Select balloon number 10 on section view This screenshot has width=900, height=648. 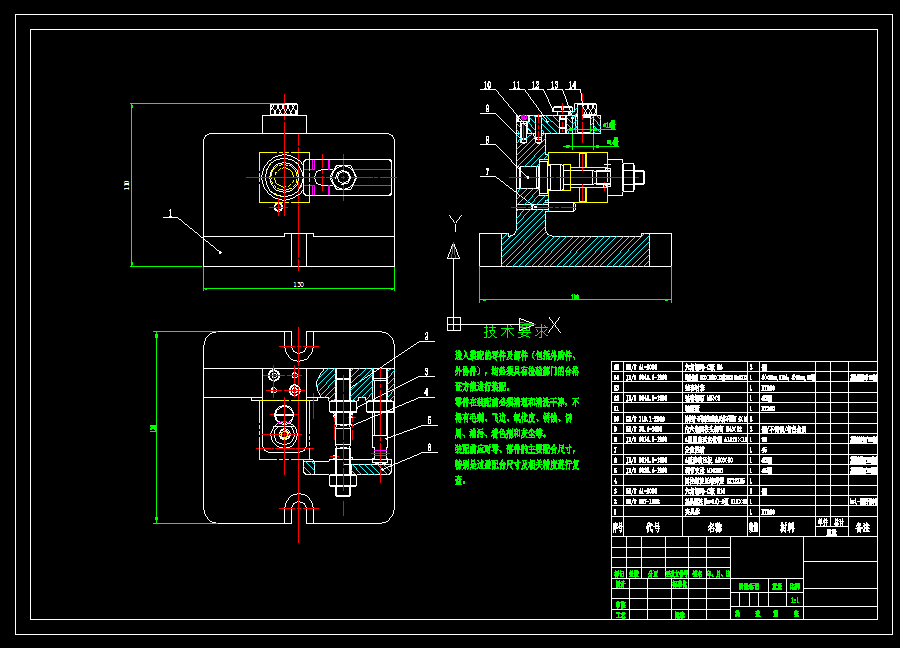pos(487,85)
